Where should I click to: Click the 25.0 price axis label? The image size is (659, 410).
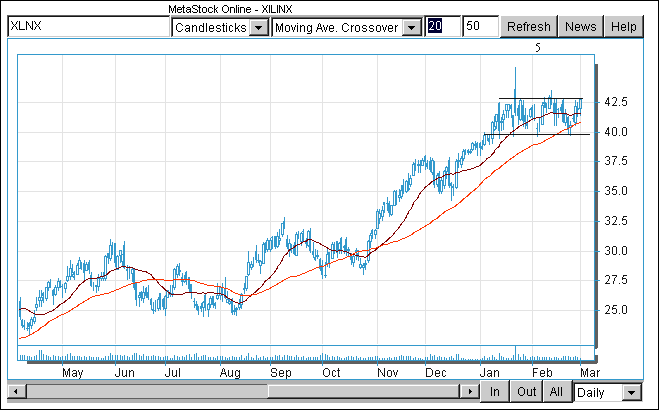pyautogui.click(x=615, y=310)
